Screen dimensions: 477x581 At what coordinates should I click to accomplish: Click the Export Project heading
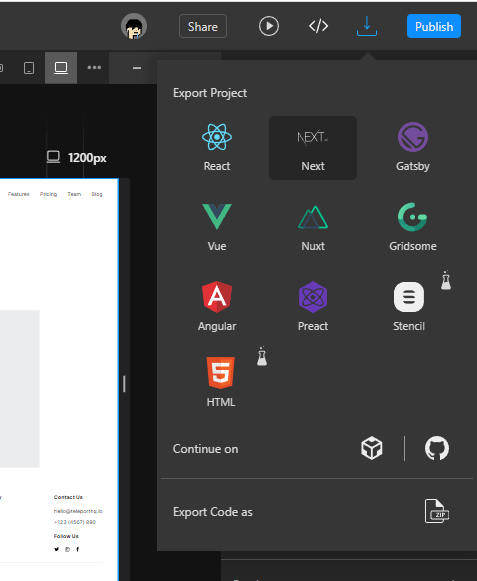210,93
